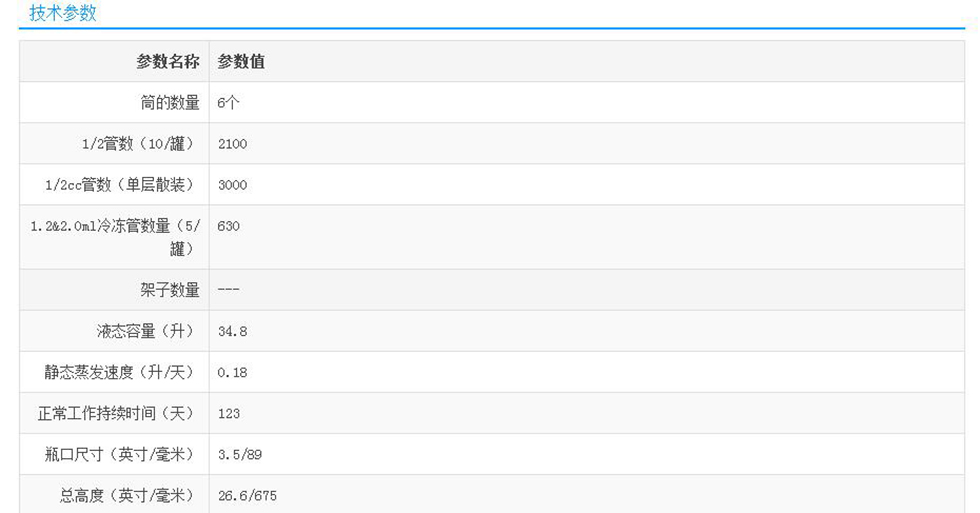This screenshot has height=513, width=980.
Task: Select the 液态容量（升）label
Action: tap(146, 331)
